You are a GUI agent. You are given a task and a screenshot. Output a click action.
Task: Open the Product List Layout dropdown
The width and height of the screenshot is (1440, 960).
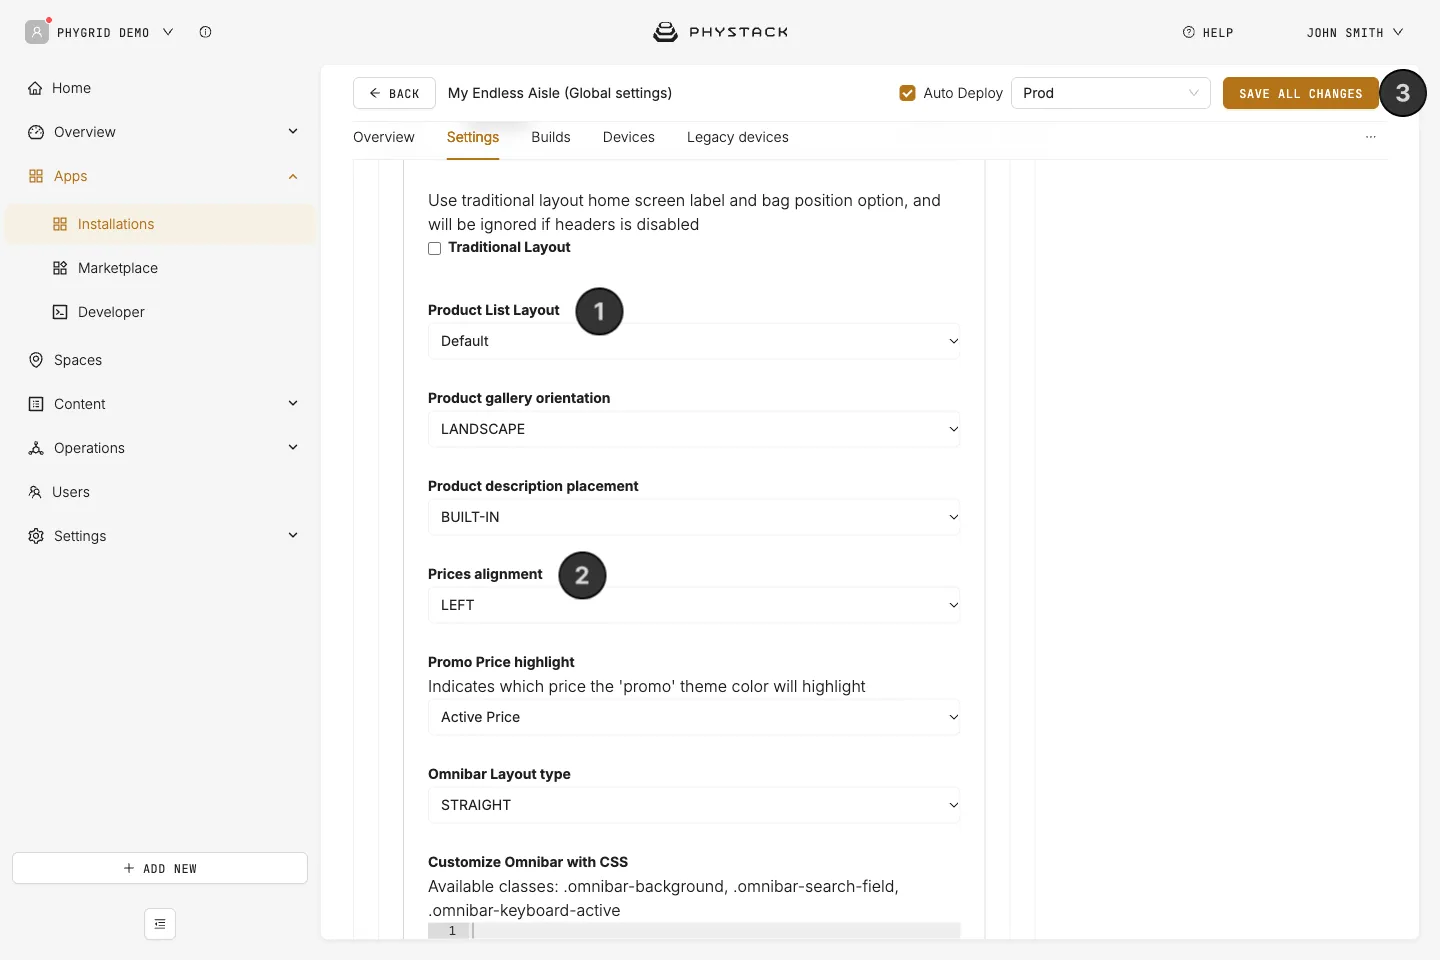[694, 341]
